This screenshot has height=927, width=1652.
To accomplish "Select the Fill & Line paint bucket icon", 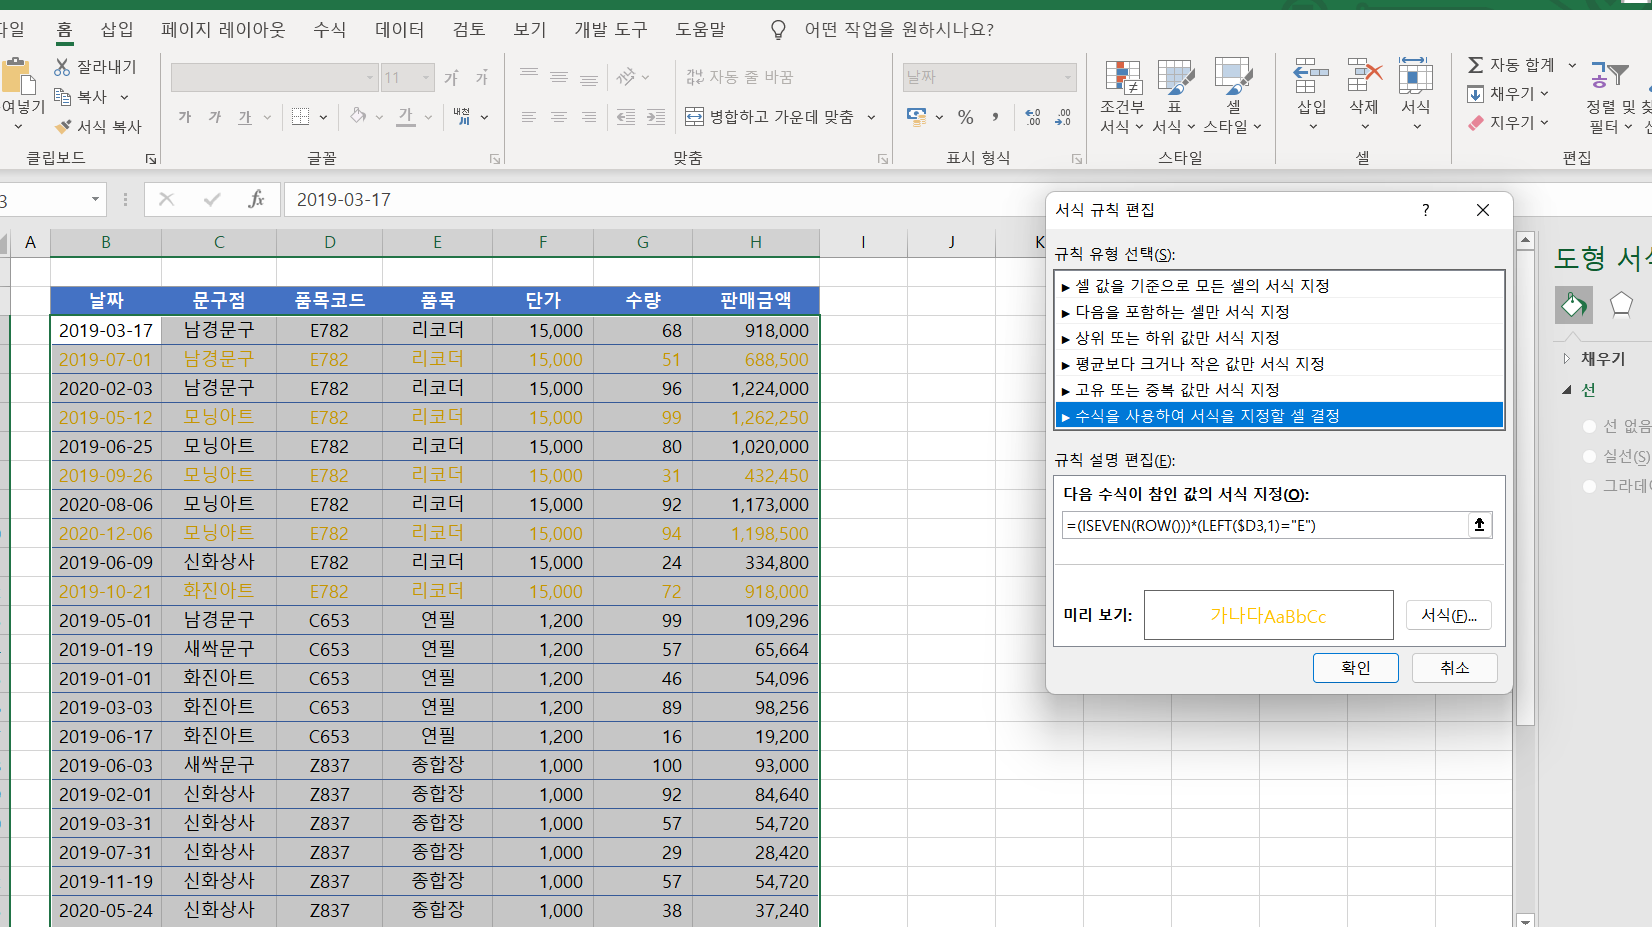I will click(1573, 304).
